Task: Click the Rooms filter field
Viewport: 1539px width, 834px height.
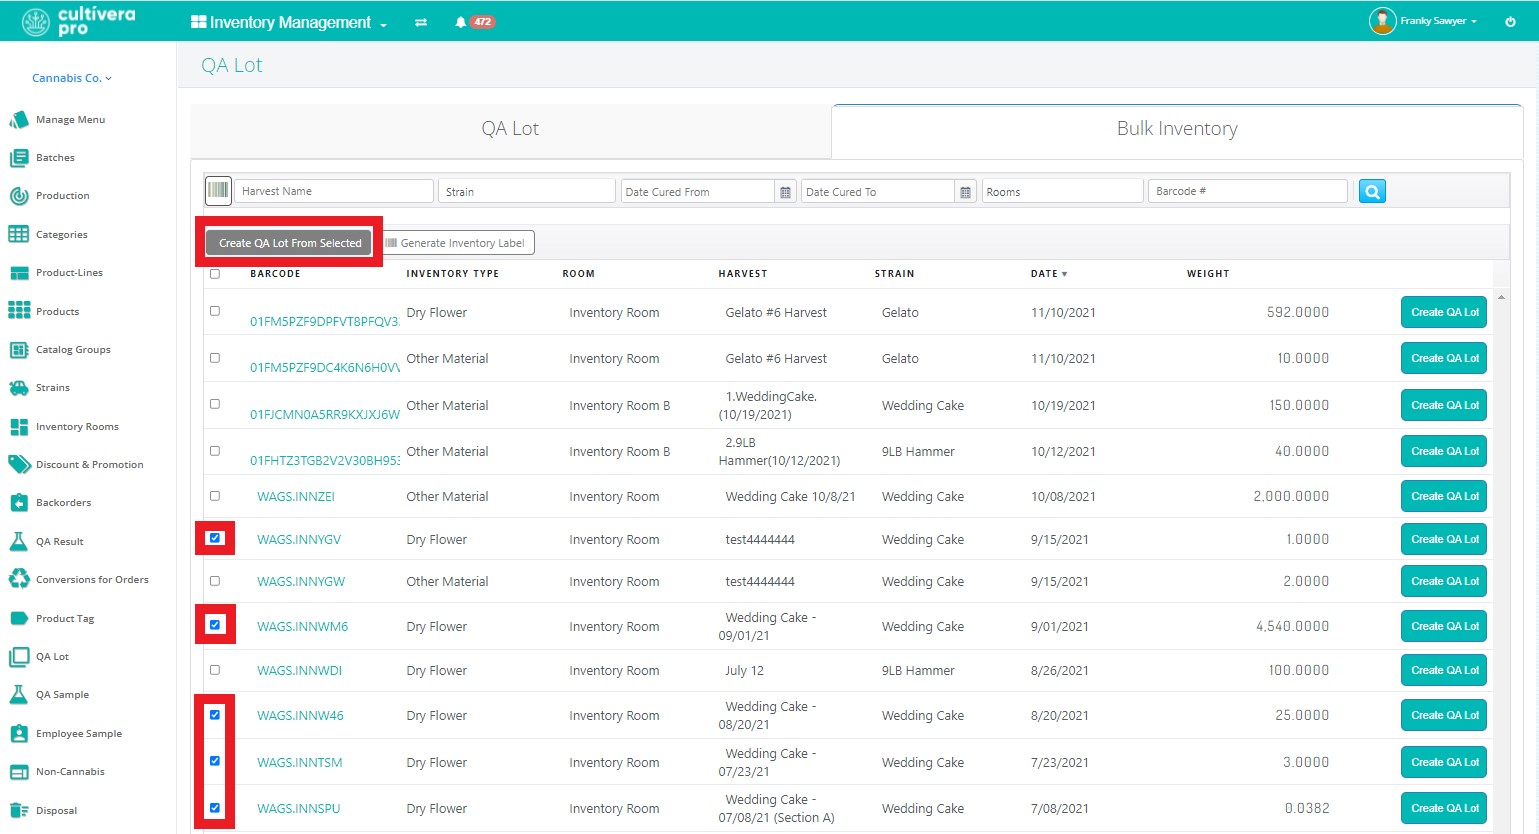Action: (1063, 191)
